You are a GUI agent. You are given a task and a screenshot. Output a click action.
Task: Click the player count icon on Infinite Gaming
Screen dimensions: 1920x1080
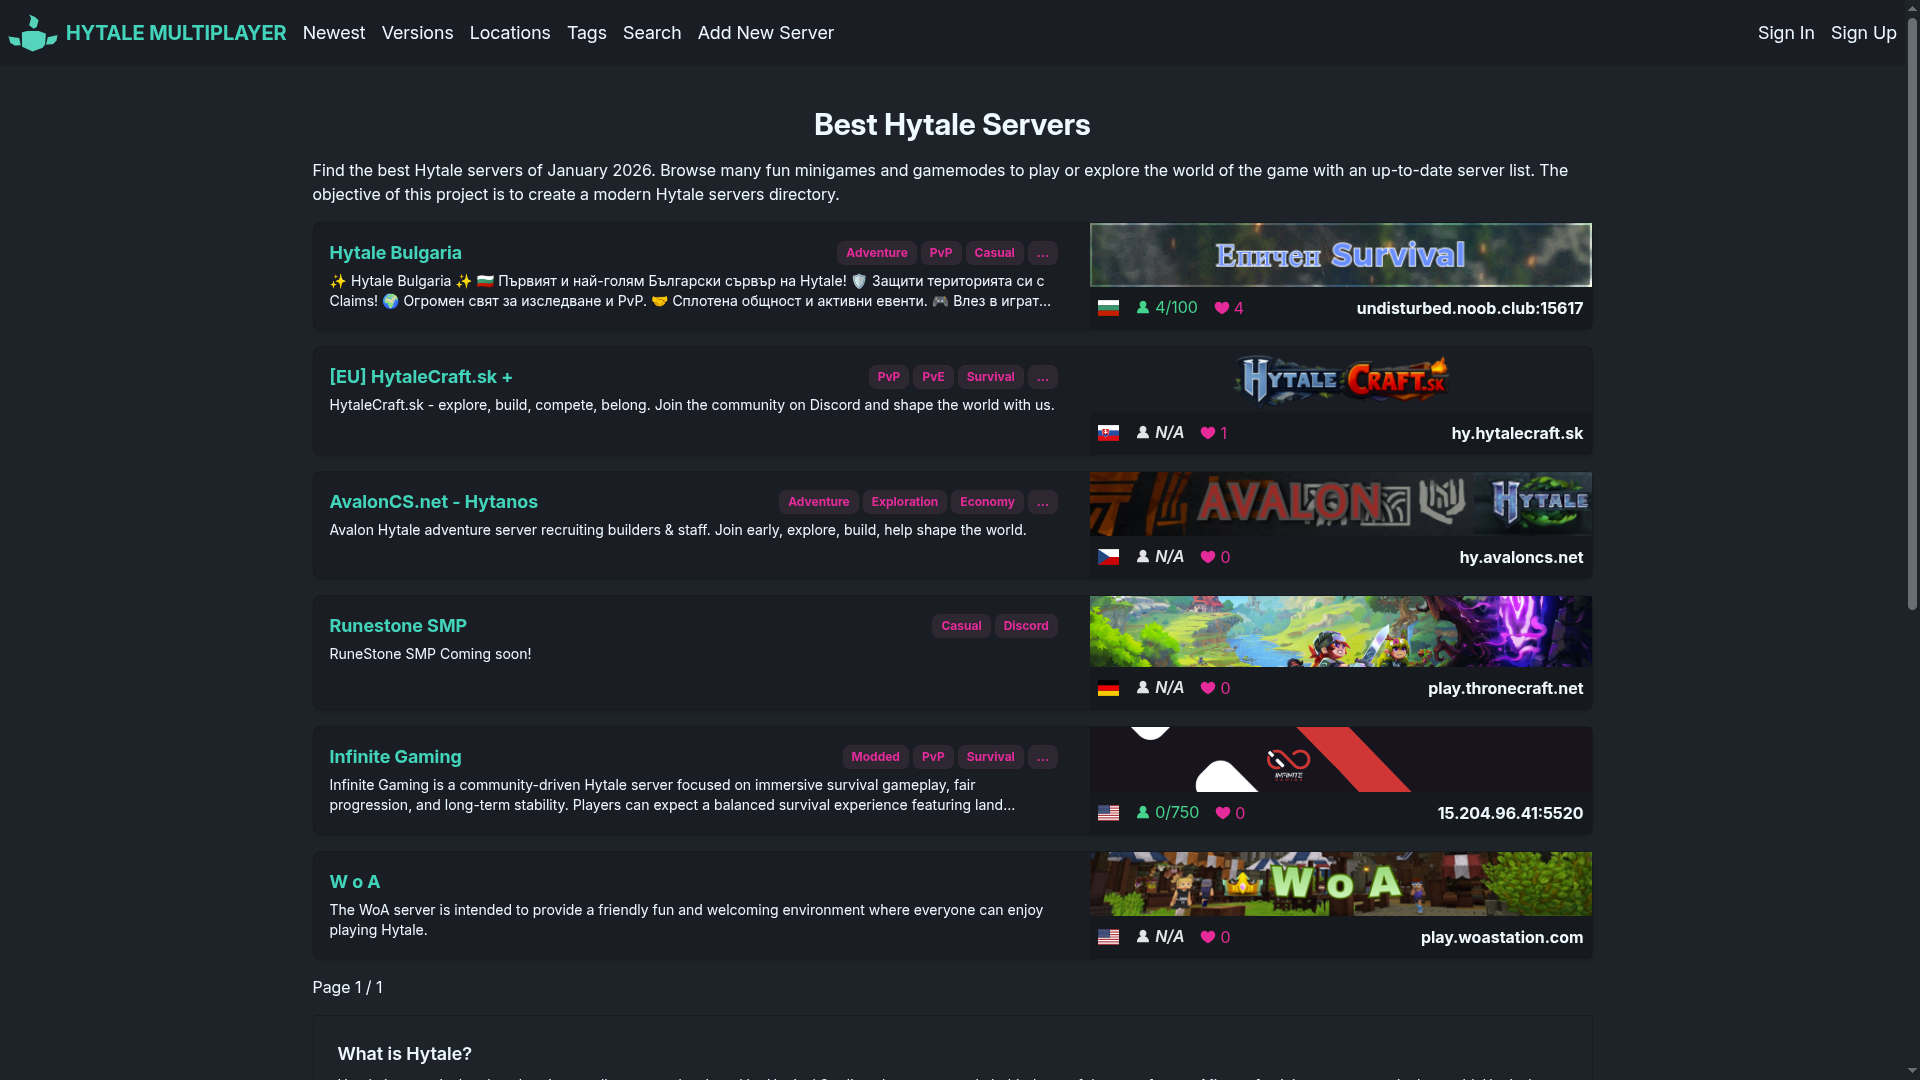click(x=1142, y=813)
